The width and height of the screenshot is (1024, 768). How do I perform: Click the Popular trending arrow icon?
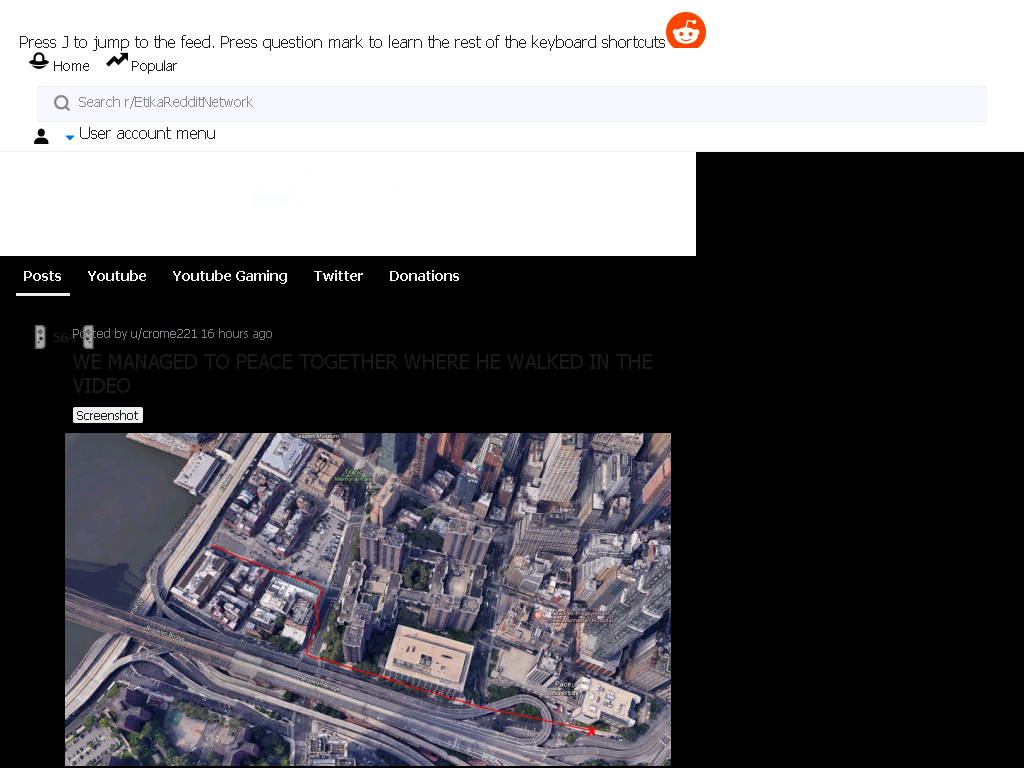[x=117, y=60]
